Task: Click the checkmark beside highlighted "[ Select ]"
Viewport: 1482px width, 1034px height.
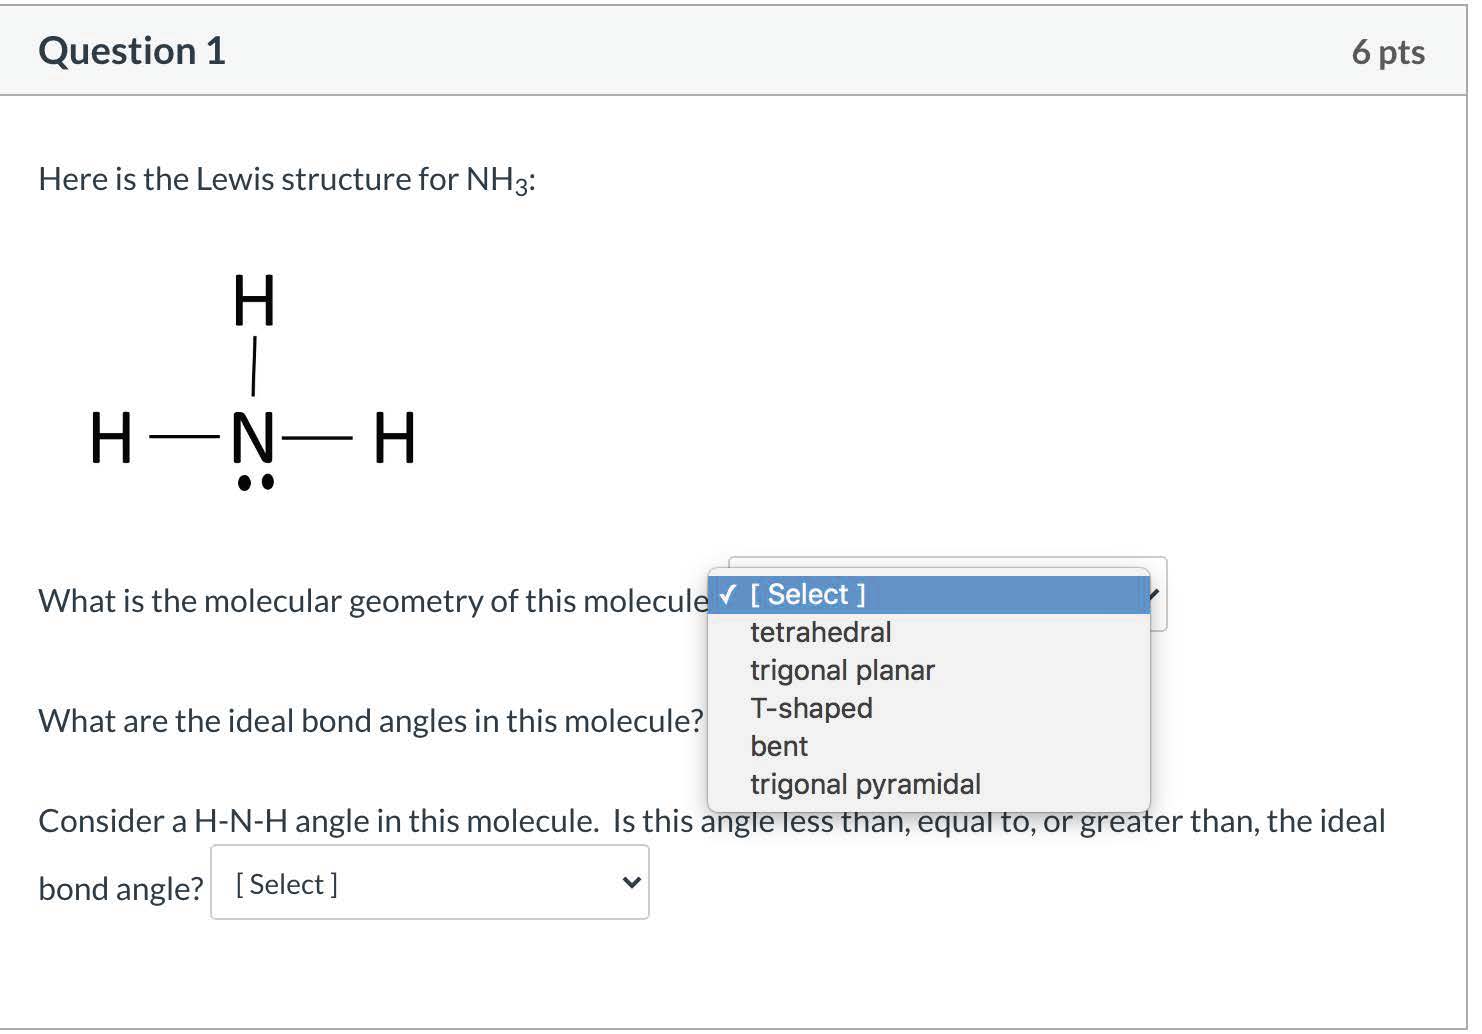Action: click(729, 595)
